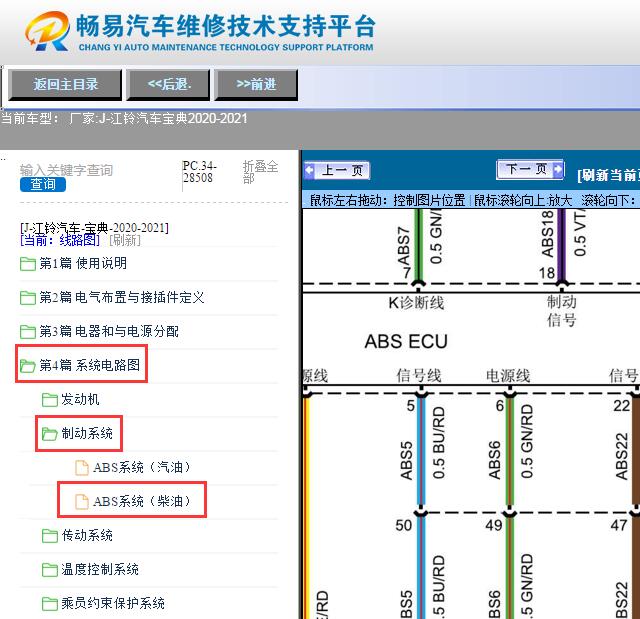Click the open folder icon next to 制动系统
This screenshot has width=640, height=619.
click(50, 433)
